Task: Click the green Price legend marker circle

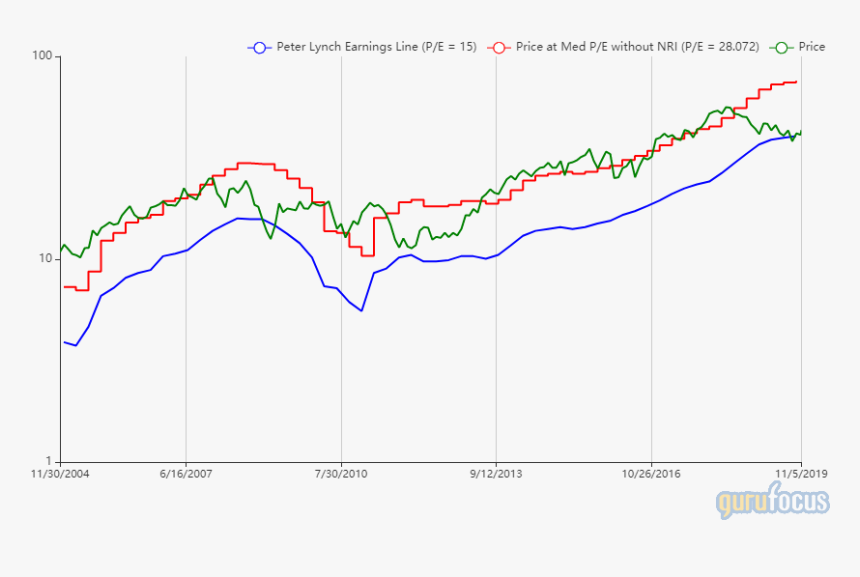Action: [782, 48]
